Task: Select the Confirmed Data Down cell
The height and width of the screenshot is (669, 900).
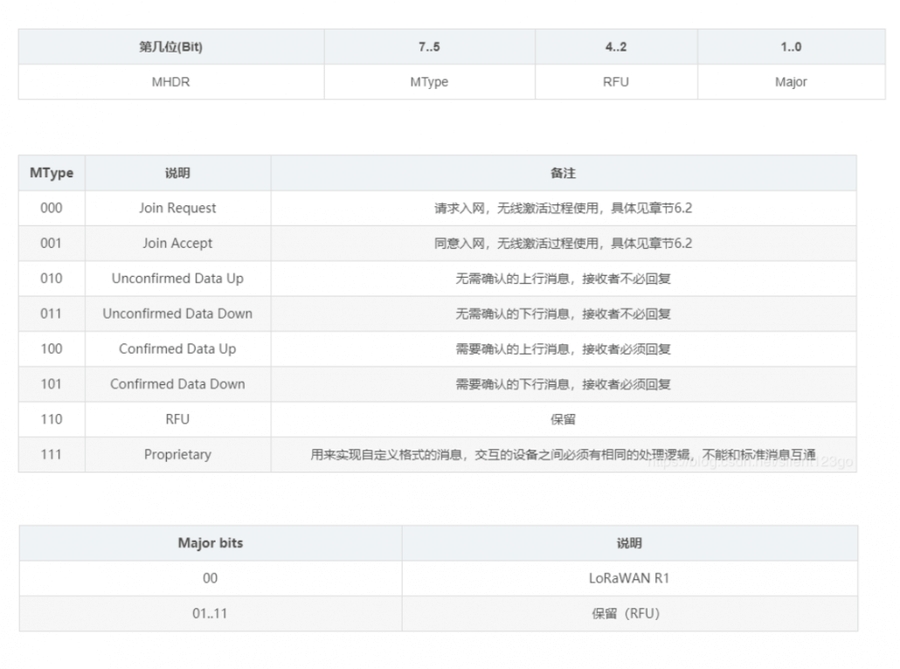Action: tap(177, 384)
